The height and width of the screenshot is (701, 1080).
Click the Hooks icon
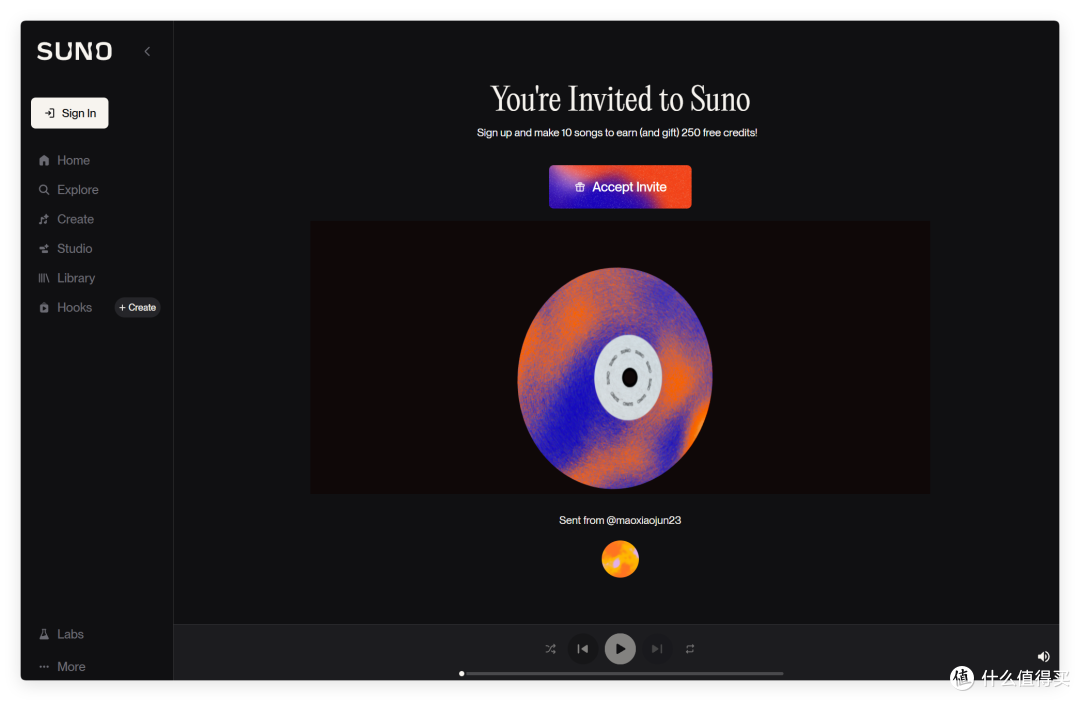[x=44, y=308]
